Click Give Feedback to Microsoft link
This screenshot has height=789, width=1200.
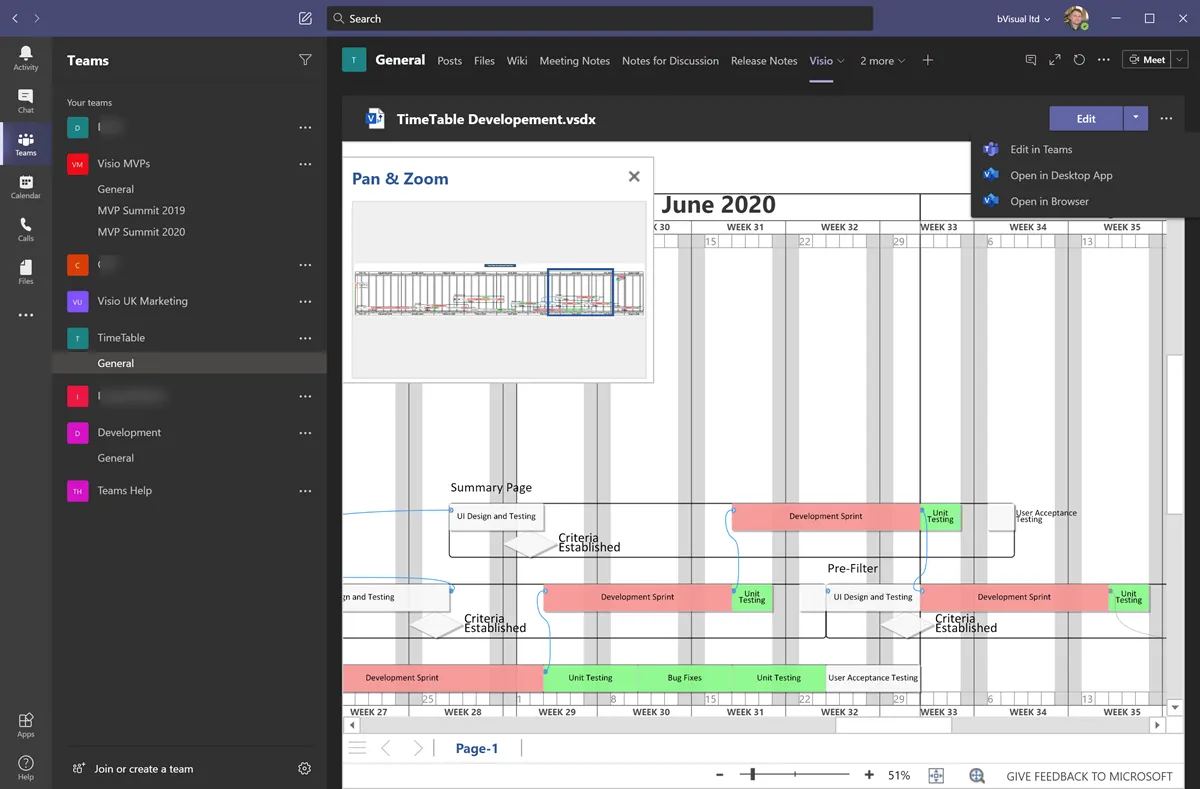[1089, 776]
